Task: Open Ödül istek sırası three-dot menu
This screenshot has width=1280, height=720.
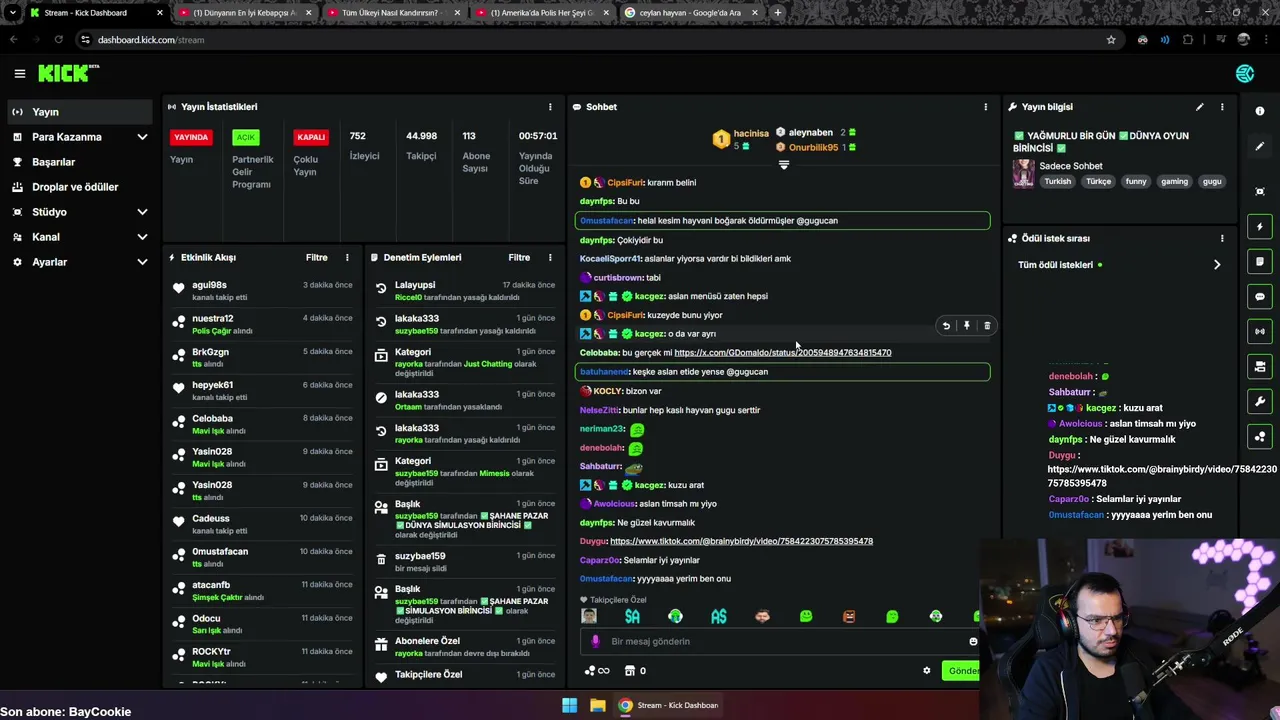Action: pos(1222,238)
